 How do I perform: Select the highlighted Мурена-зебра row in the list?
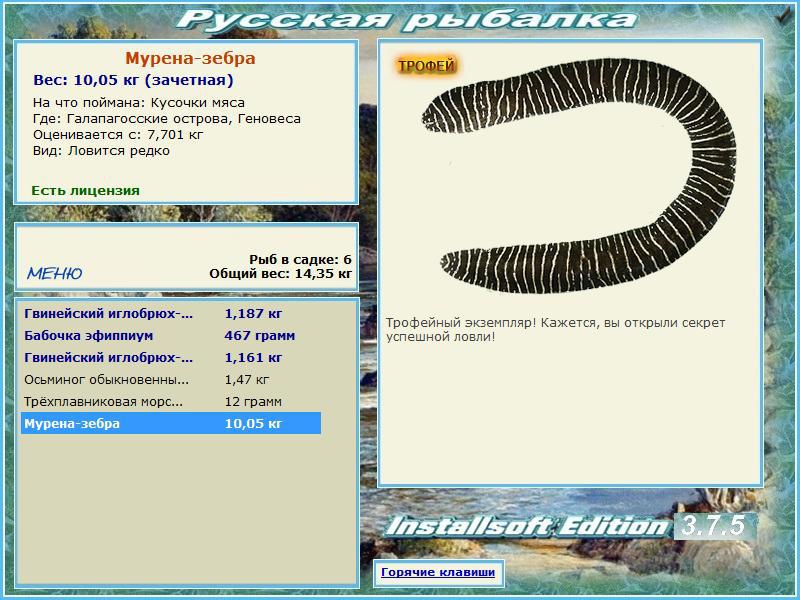coord(171,423)
